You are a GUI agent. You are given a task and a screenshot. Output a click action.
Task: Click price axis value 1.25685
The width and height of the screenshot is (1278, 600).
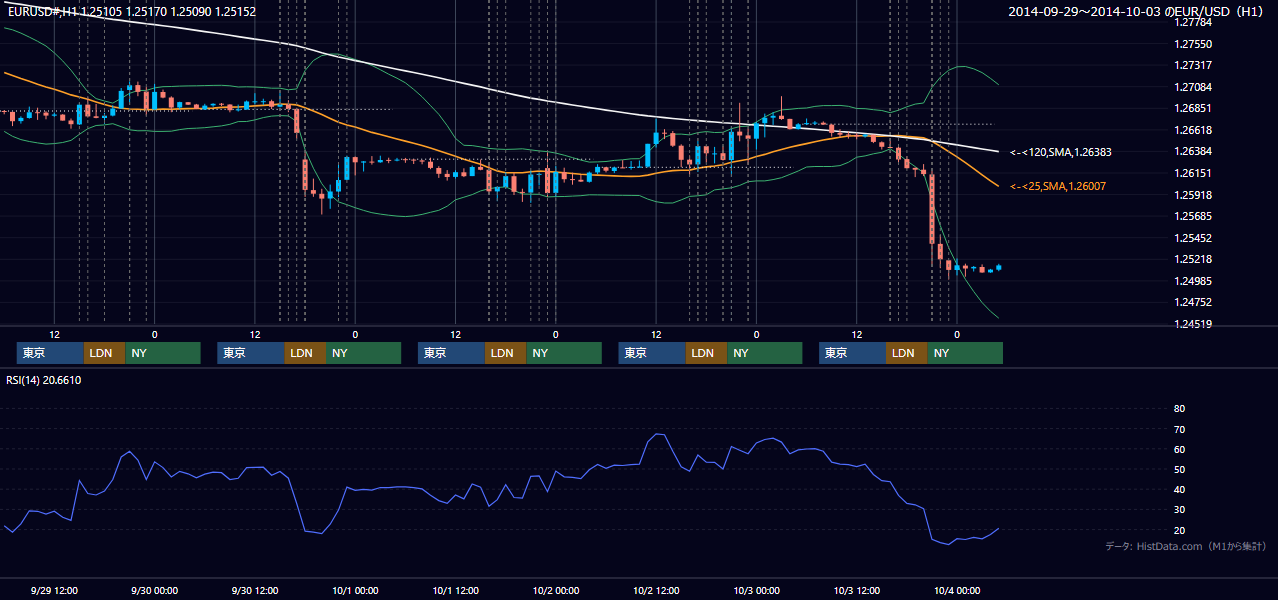click(1192, 216)
